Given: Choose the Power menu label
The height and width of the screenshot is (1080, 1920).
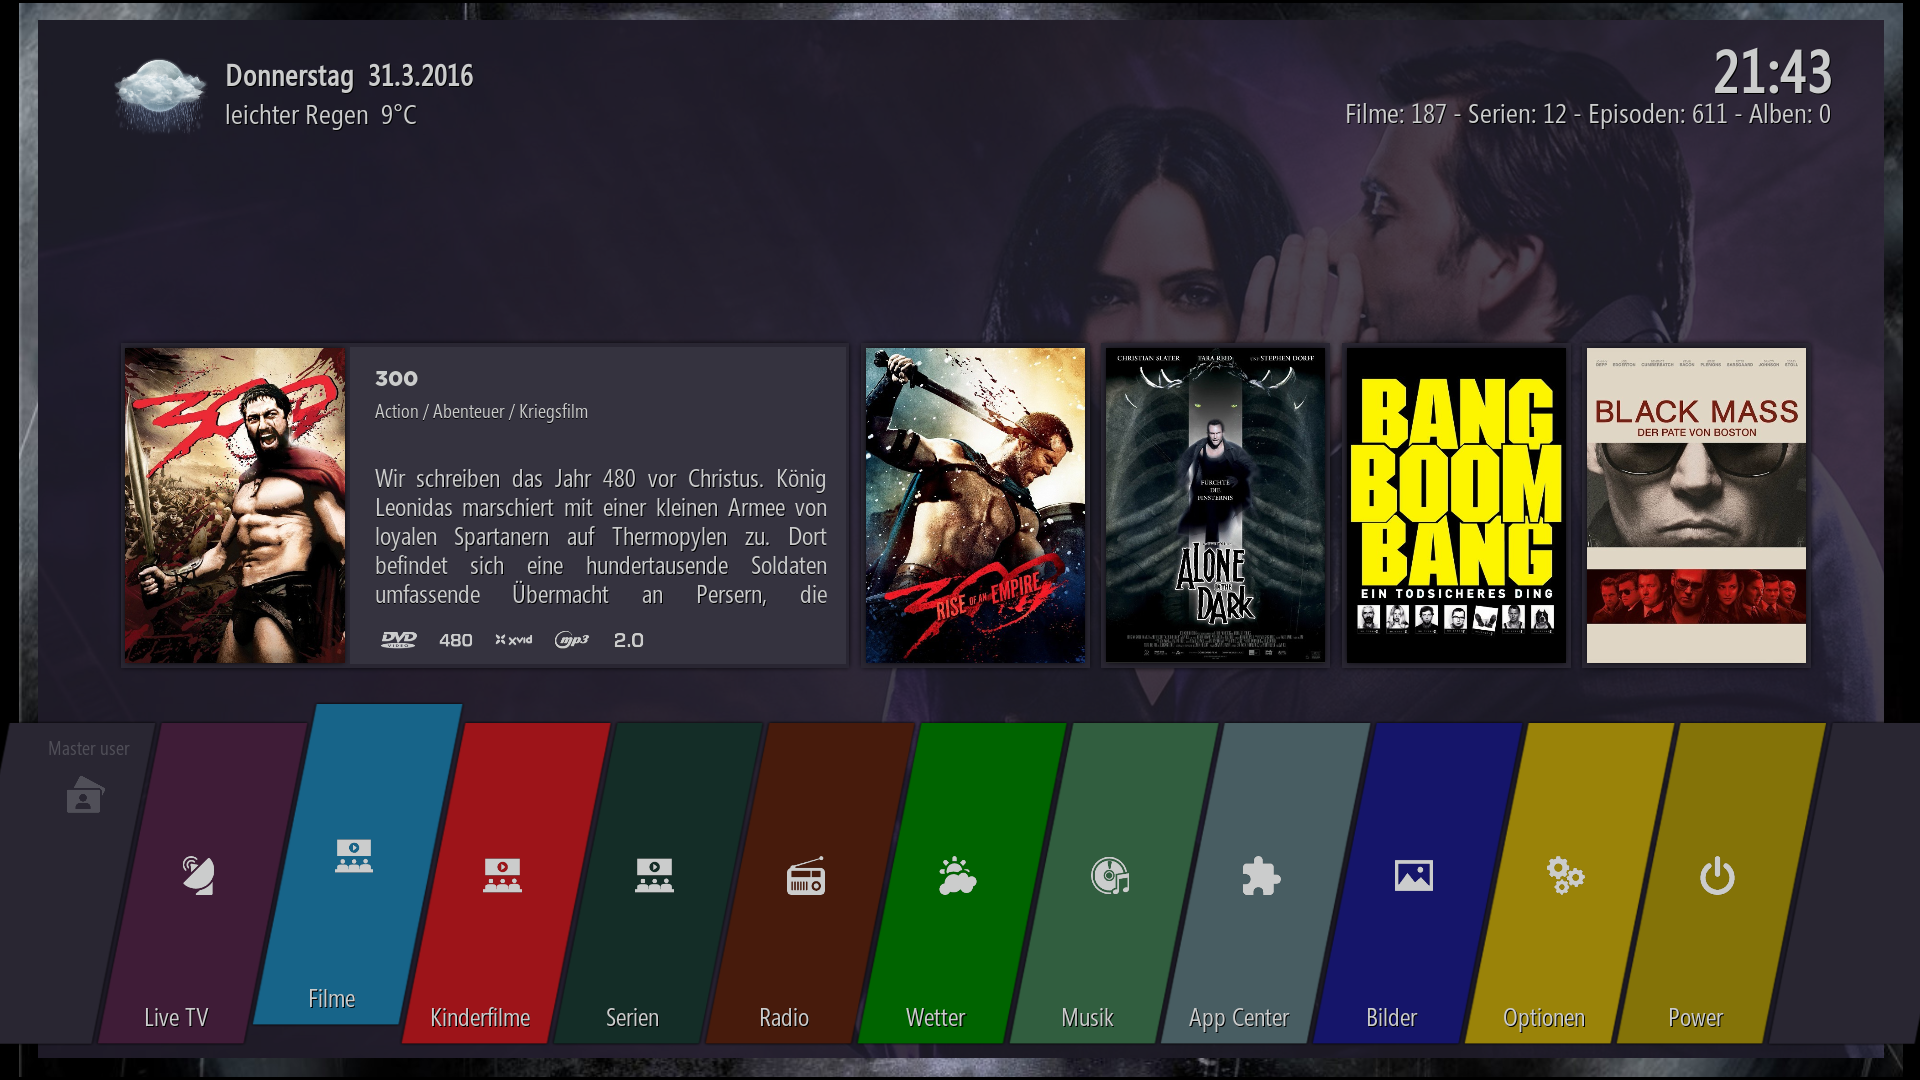Looking at the screenshot, I should point(1695,1018).
